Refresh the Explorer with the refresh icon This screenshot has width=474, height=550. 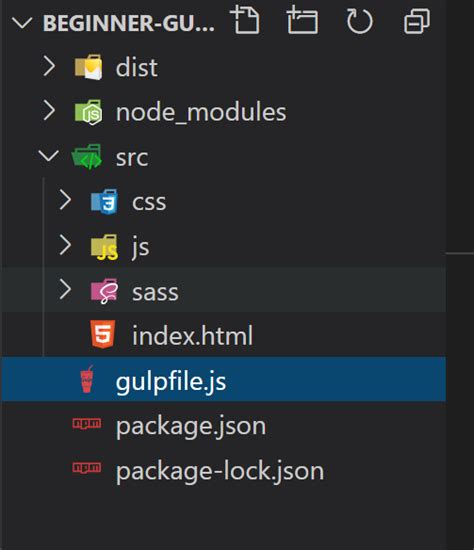(x=359, y=21)
